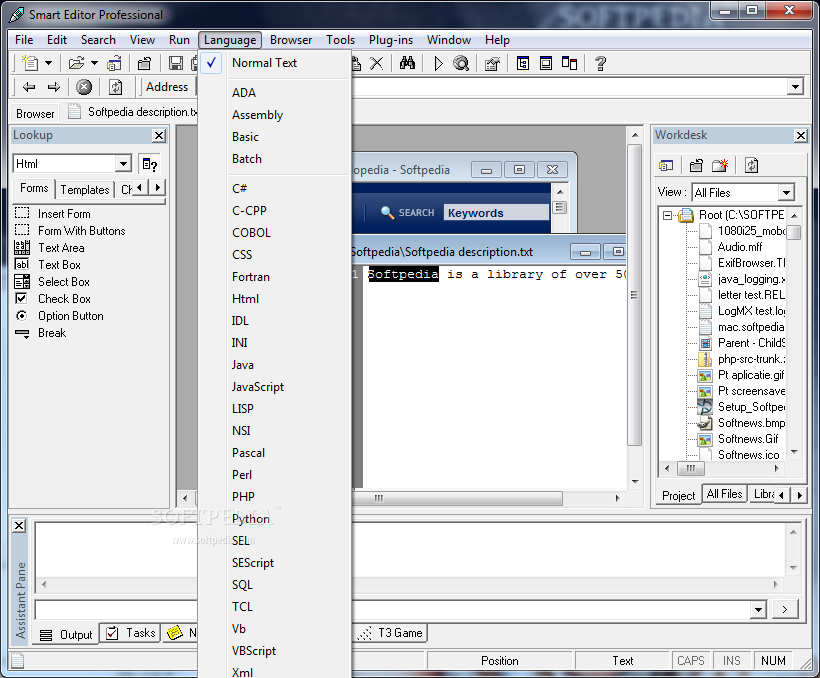This screenshot has height=678, width=820.
Task: Click Form With Buttons lookup item
Action: (82, 231)
